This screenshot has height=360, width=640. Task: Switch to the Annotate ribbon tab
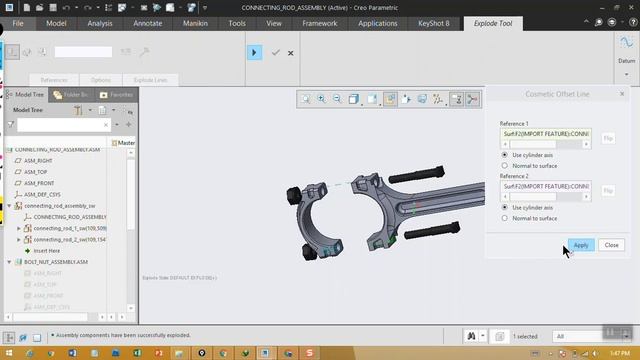point(148,23)
